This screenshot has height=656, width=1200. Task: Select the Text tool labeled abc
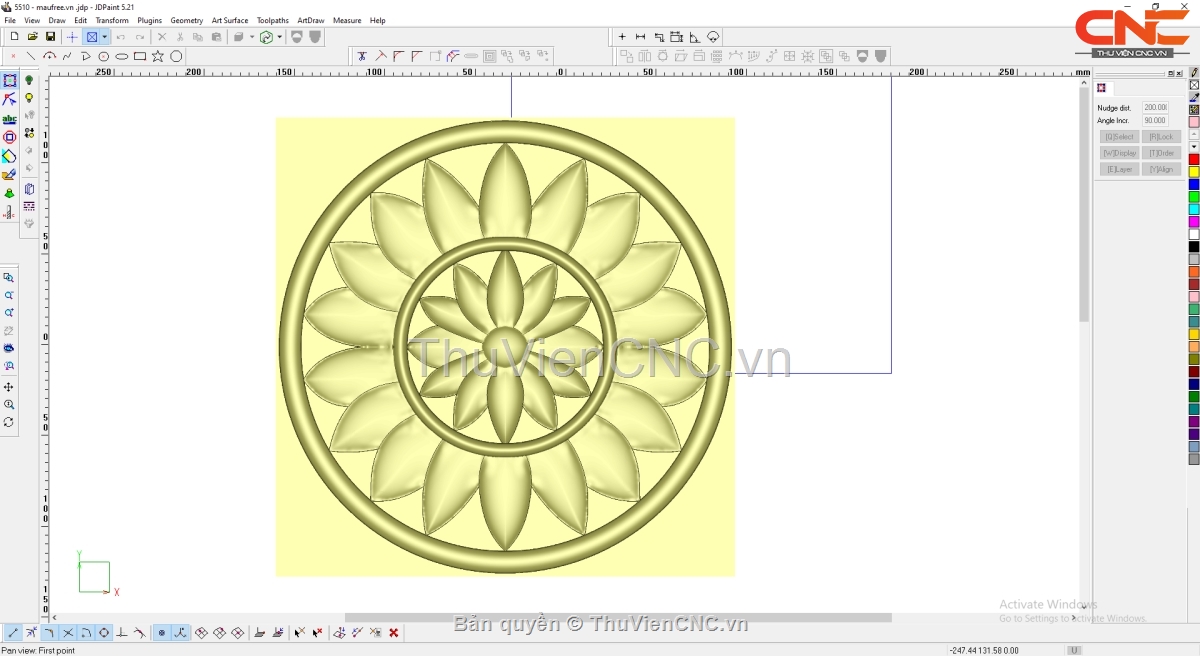[x=9, y=118]
